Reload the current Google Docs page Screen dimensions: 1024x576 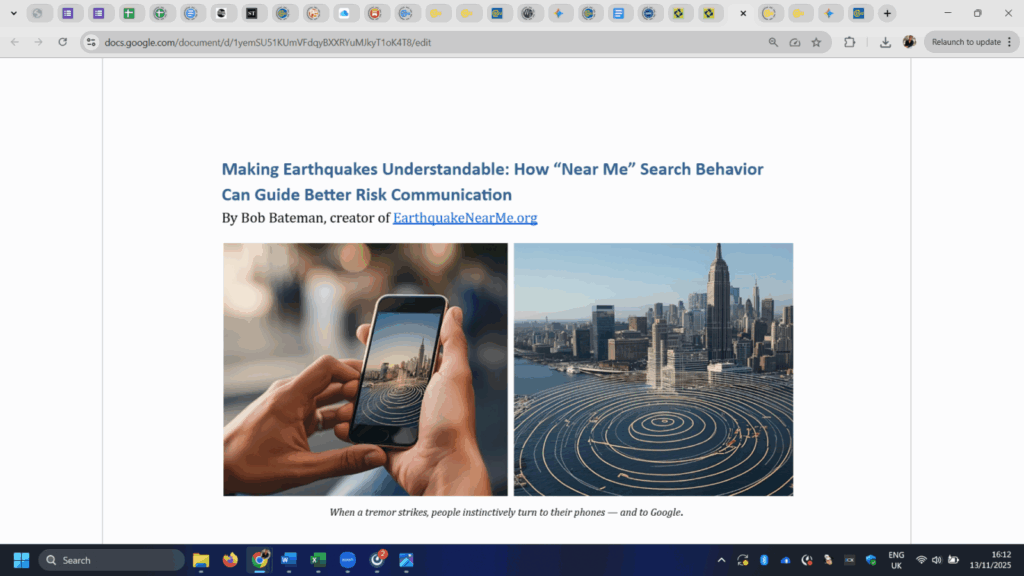click(63, 42)
